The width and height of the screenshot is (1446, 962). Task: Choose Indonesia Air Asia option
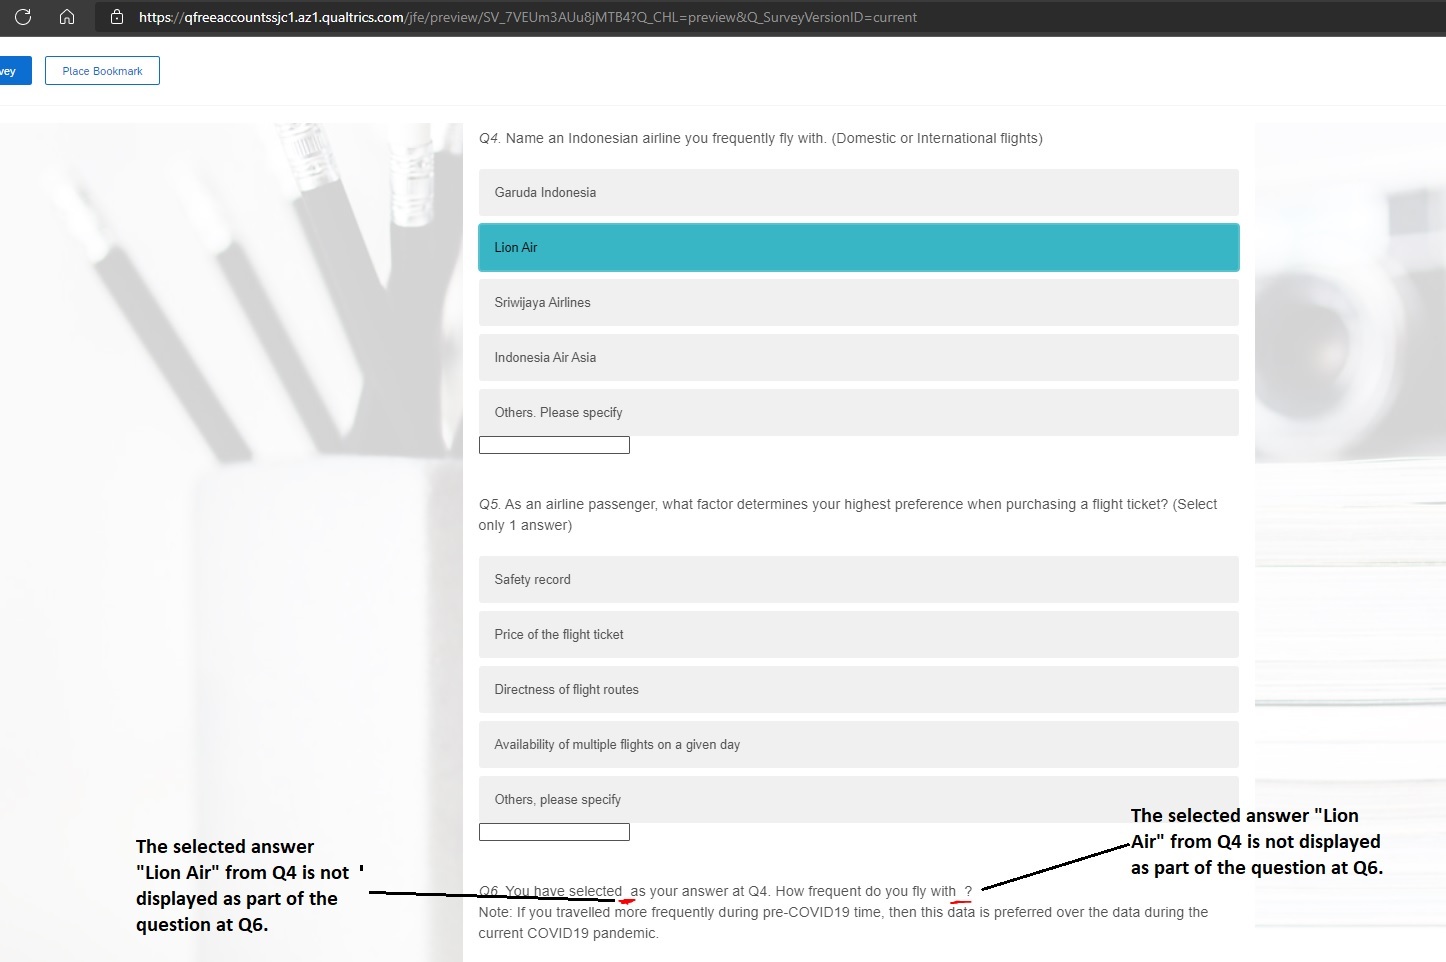(x=858, y=357)
